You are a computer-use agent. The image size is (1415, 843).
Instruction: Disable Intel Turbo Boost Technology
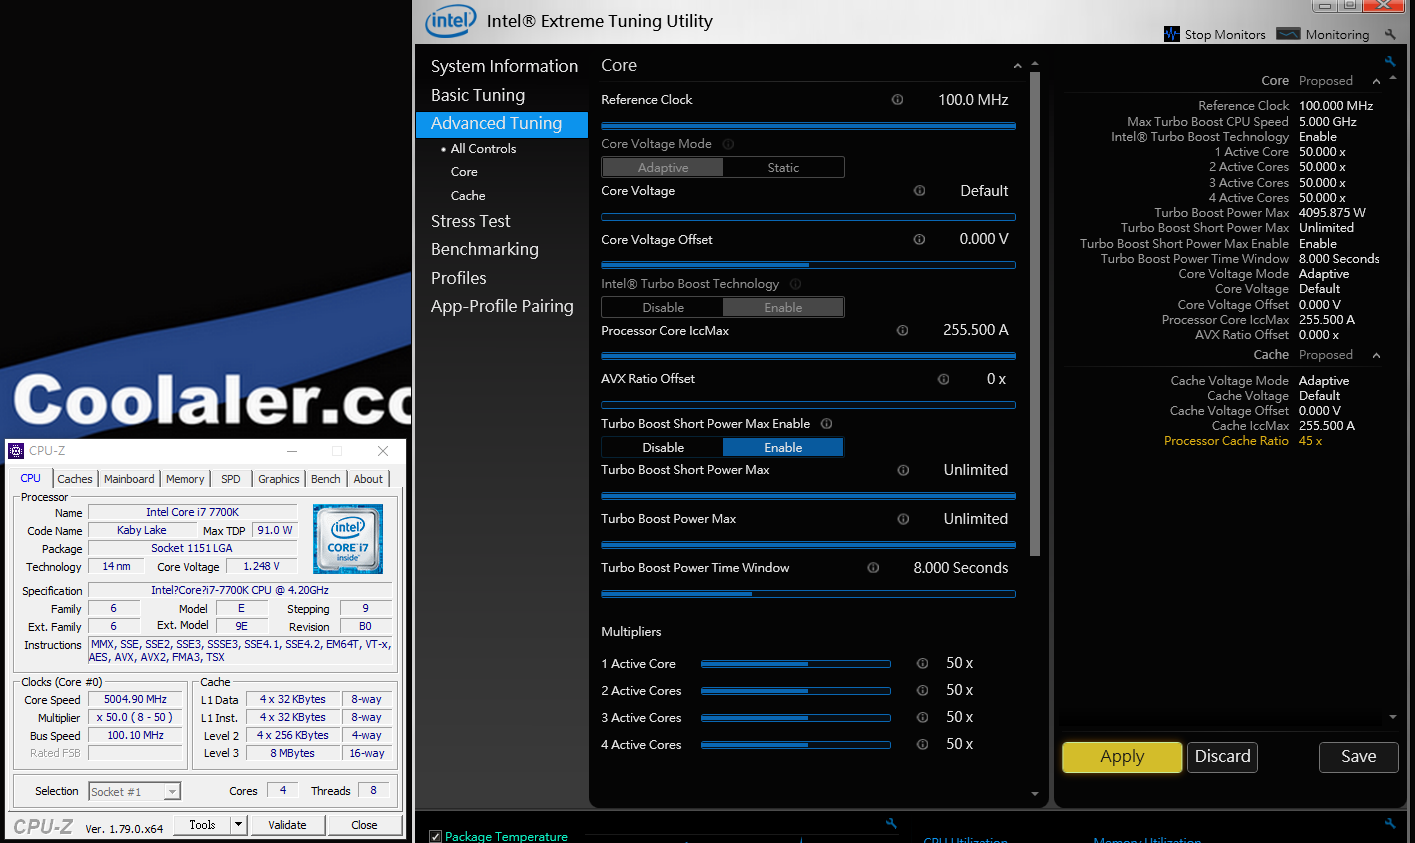pyautogui.click(x=662, y=308)
